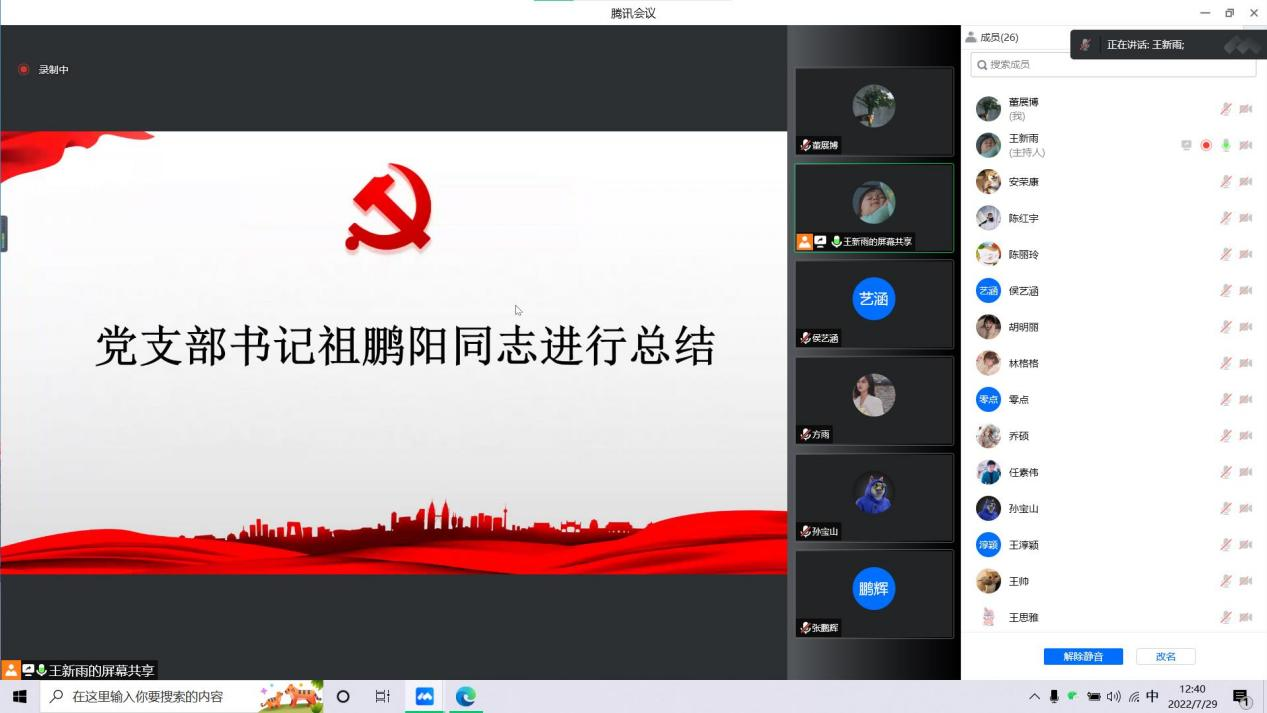Click member name 零点
Image resolution: width=1267 pixels, height=713 pixels.
tap(1018, 399)
